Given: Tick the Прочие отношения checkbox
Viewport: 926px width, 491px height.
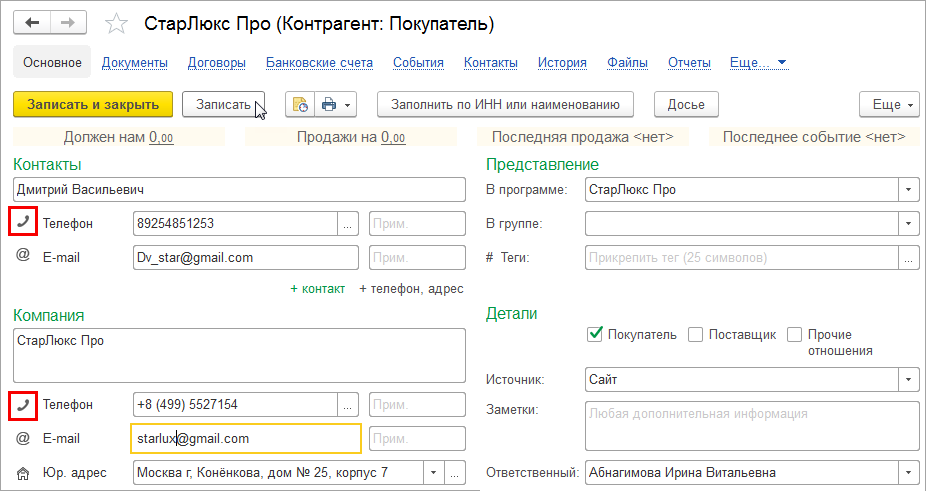Looking at the screenshot, I should (795, 334).
